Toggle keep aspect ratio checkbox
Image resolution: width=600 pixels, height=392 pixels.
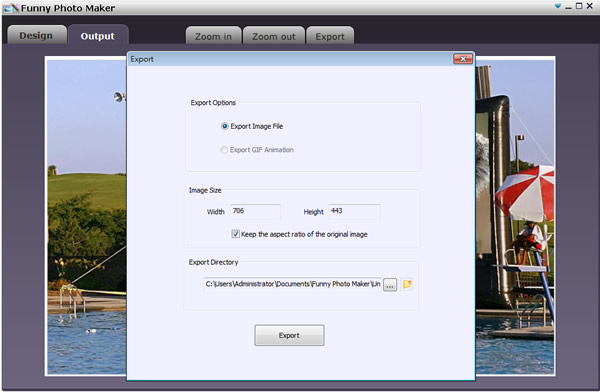tap(235, 234)
